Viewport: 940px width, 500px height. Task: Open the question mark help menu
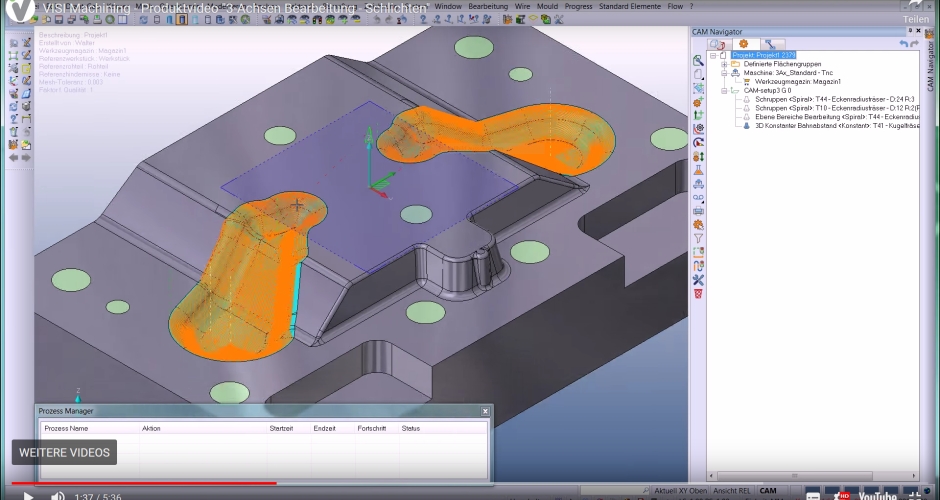point(691,7)
